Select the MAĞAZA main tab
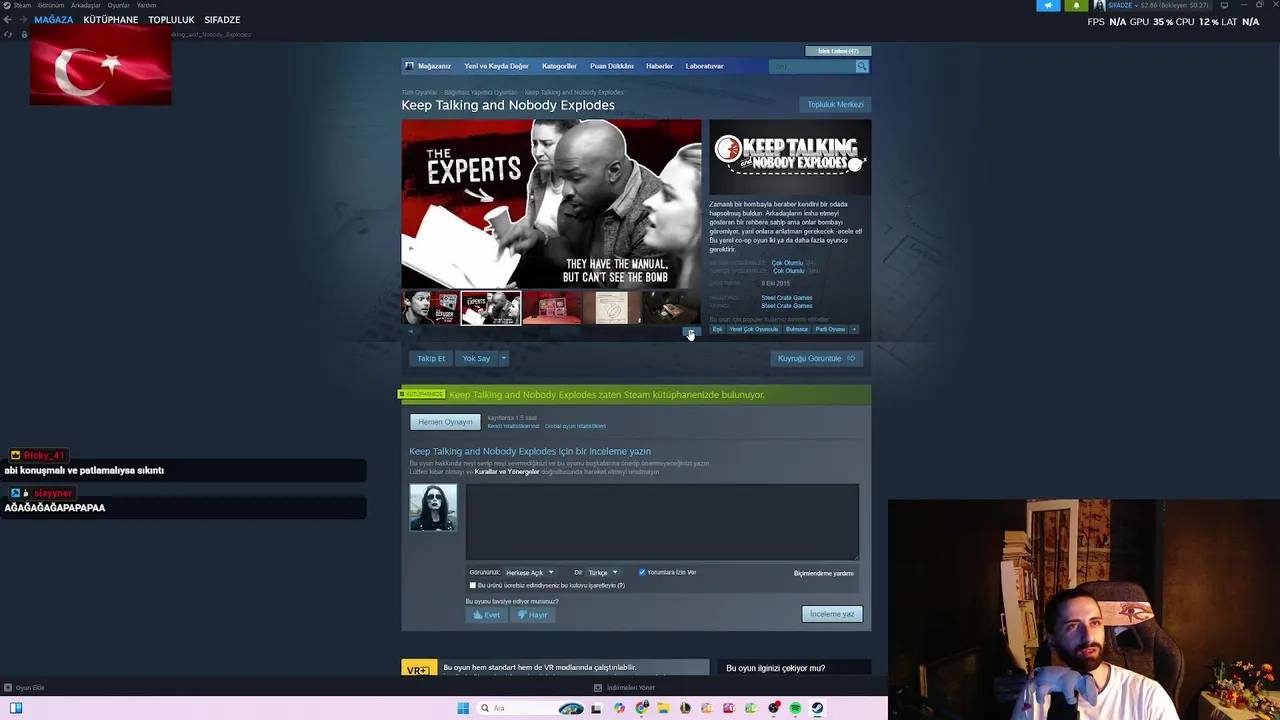1280x720 pixels. click(53, 20)
